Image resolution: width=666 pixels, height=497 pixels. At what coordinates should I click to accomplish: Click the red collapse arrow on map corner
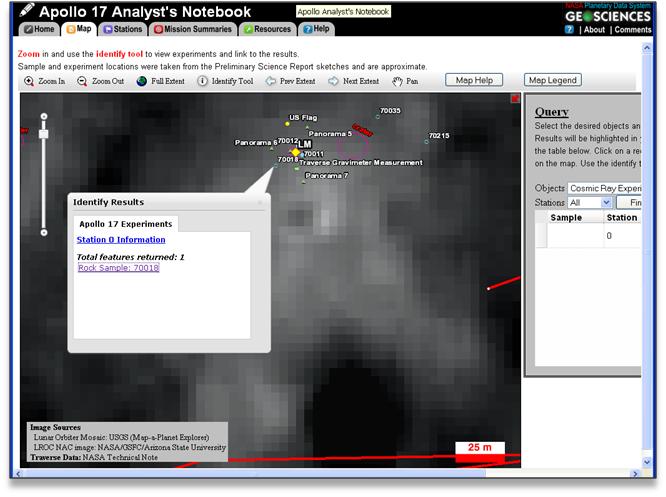[515, 99]
